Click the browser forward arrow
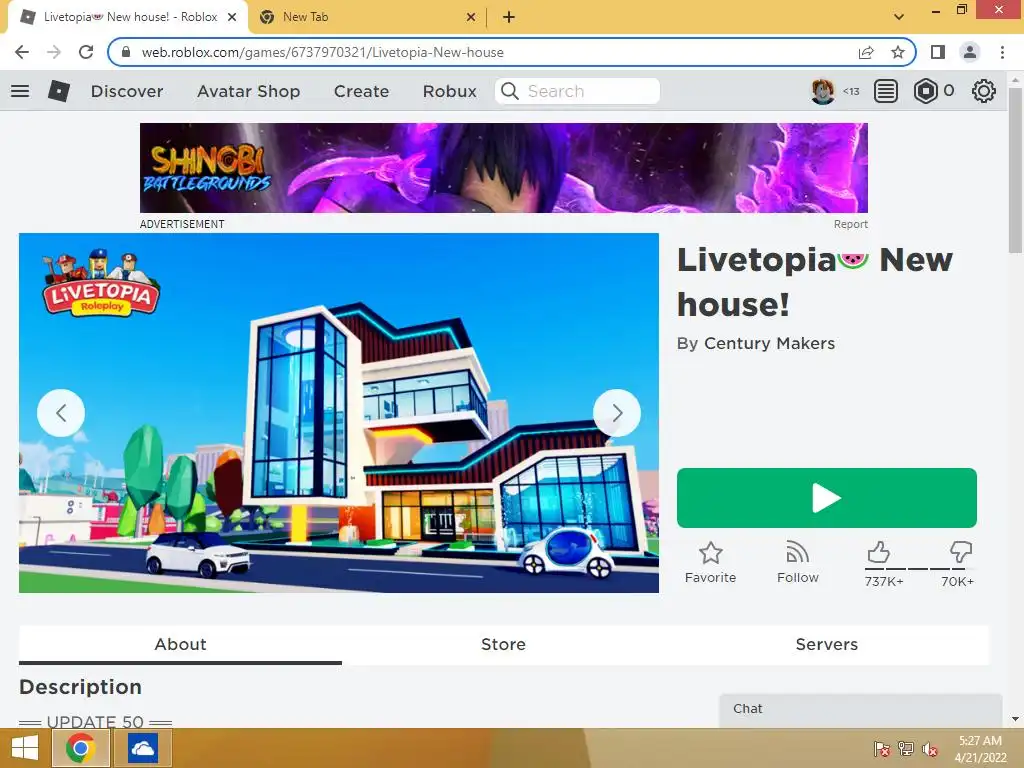 point(54,52)
